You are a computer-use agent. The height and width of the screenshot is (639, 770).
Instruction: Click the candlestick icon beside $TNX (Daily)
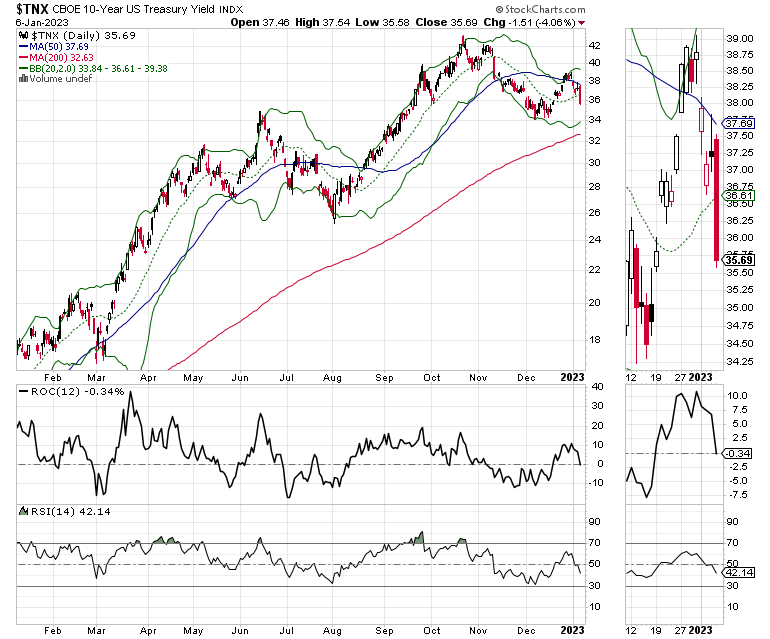[23, 35]
